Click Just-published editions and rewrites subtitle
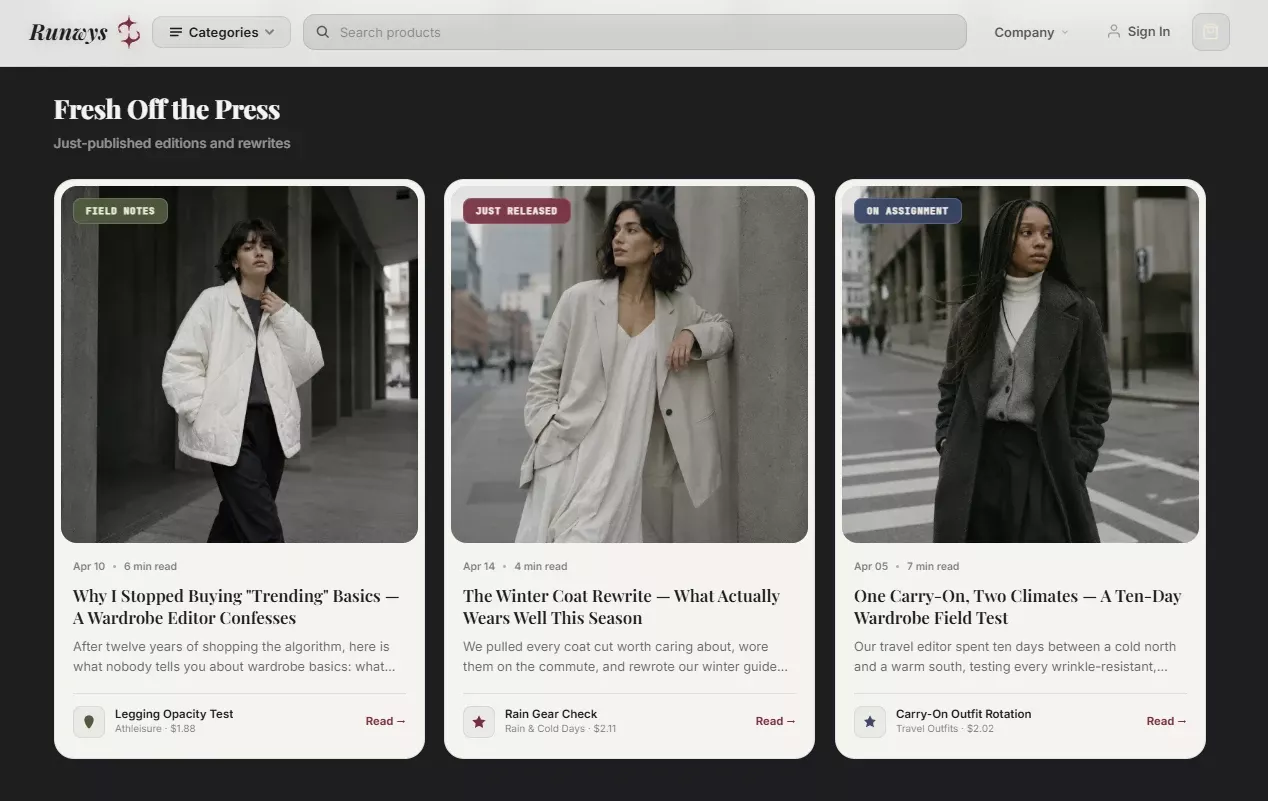The width and height of the screenshot is (1268, 801). [x=172, y=143]
